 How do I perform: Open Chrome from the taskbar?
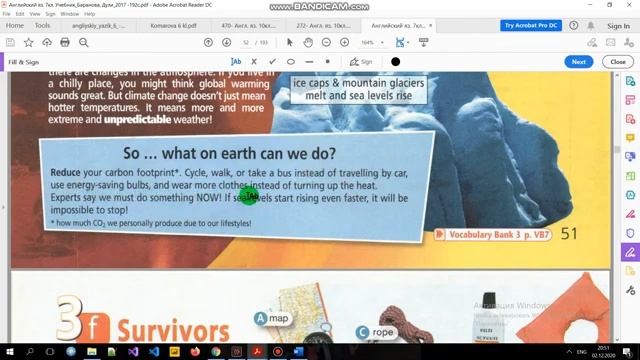pos(216,351)
